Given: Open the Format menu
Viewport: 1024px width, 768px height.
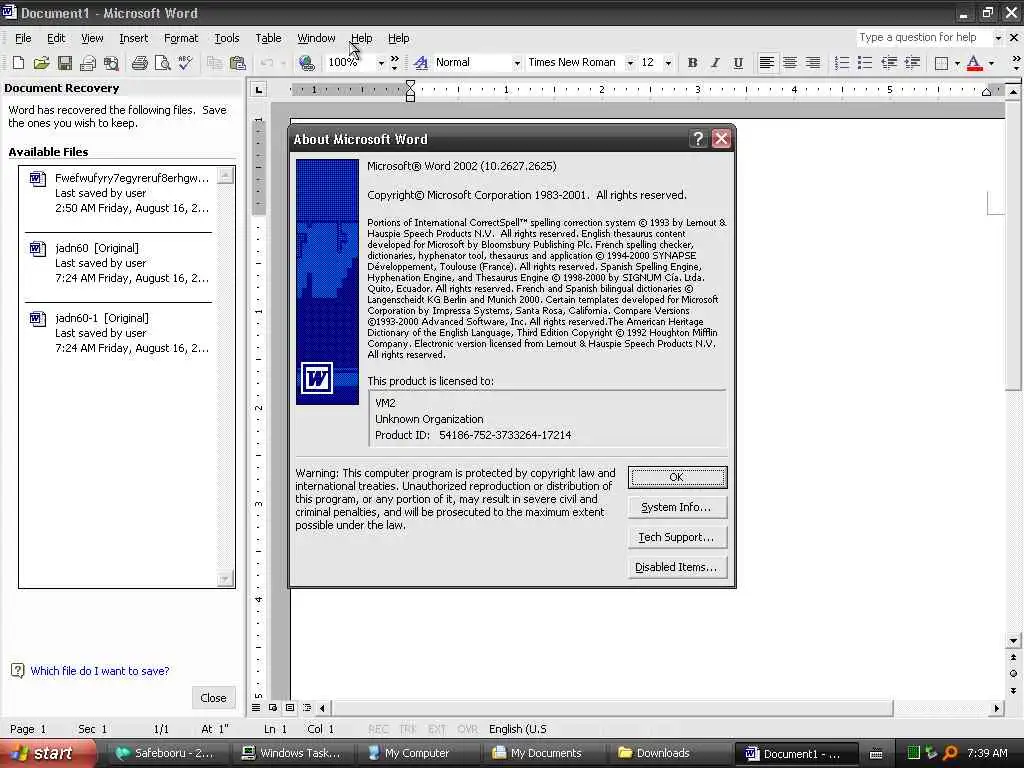Looking at the screenshot, I should 181,38.
